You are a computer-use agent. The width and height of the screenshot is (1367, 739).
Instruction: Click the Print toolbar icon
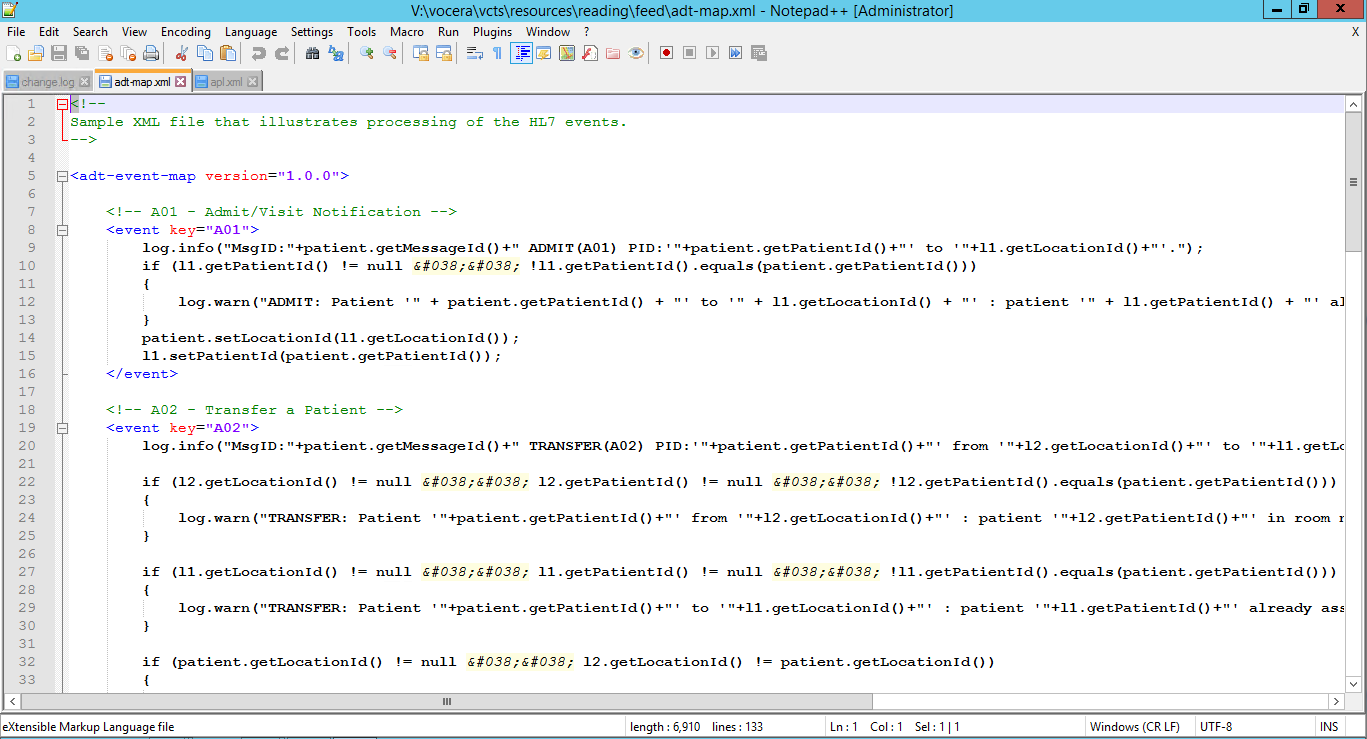pos(151,53)
